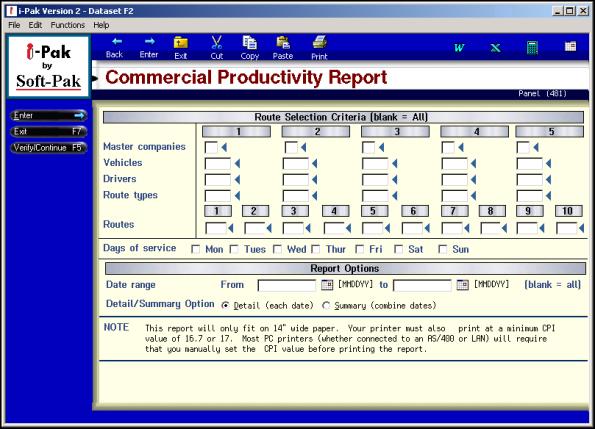Screen dimensions: 595x429
Task: Open lookup arrow for Master companies 1
Action: click(x=224, y=147)
